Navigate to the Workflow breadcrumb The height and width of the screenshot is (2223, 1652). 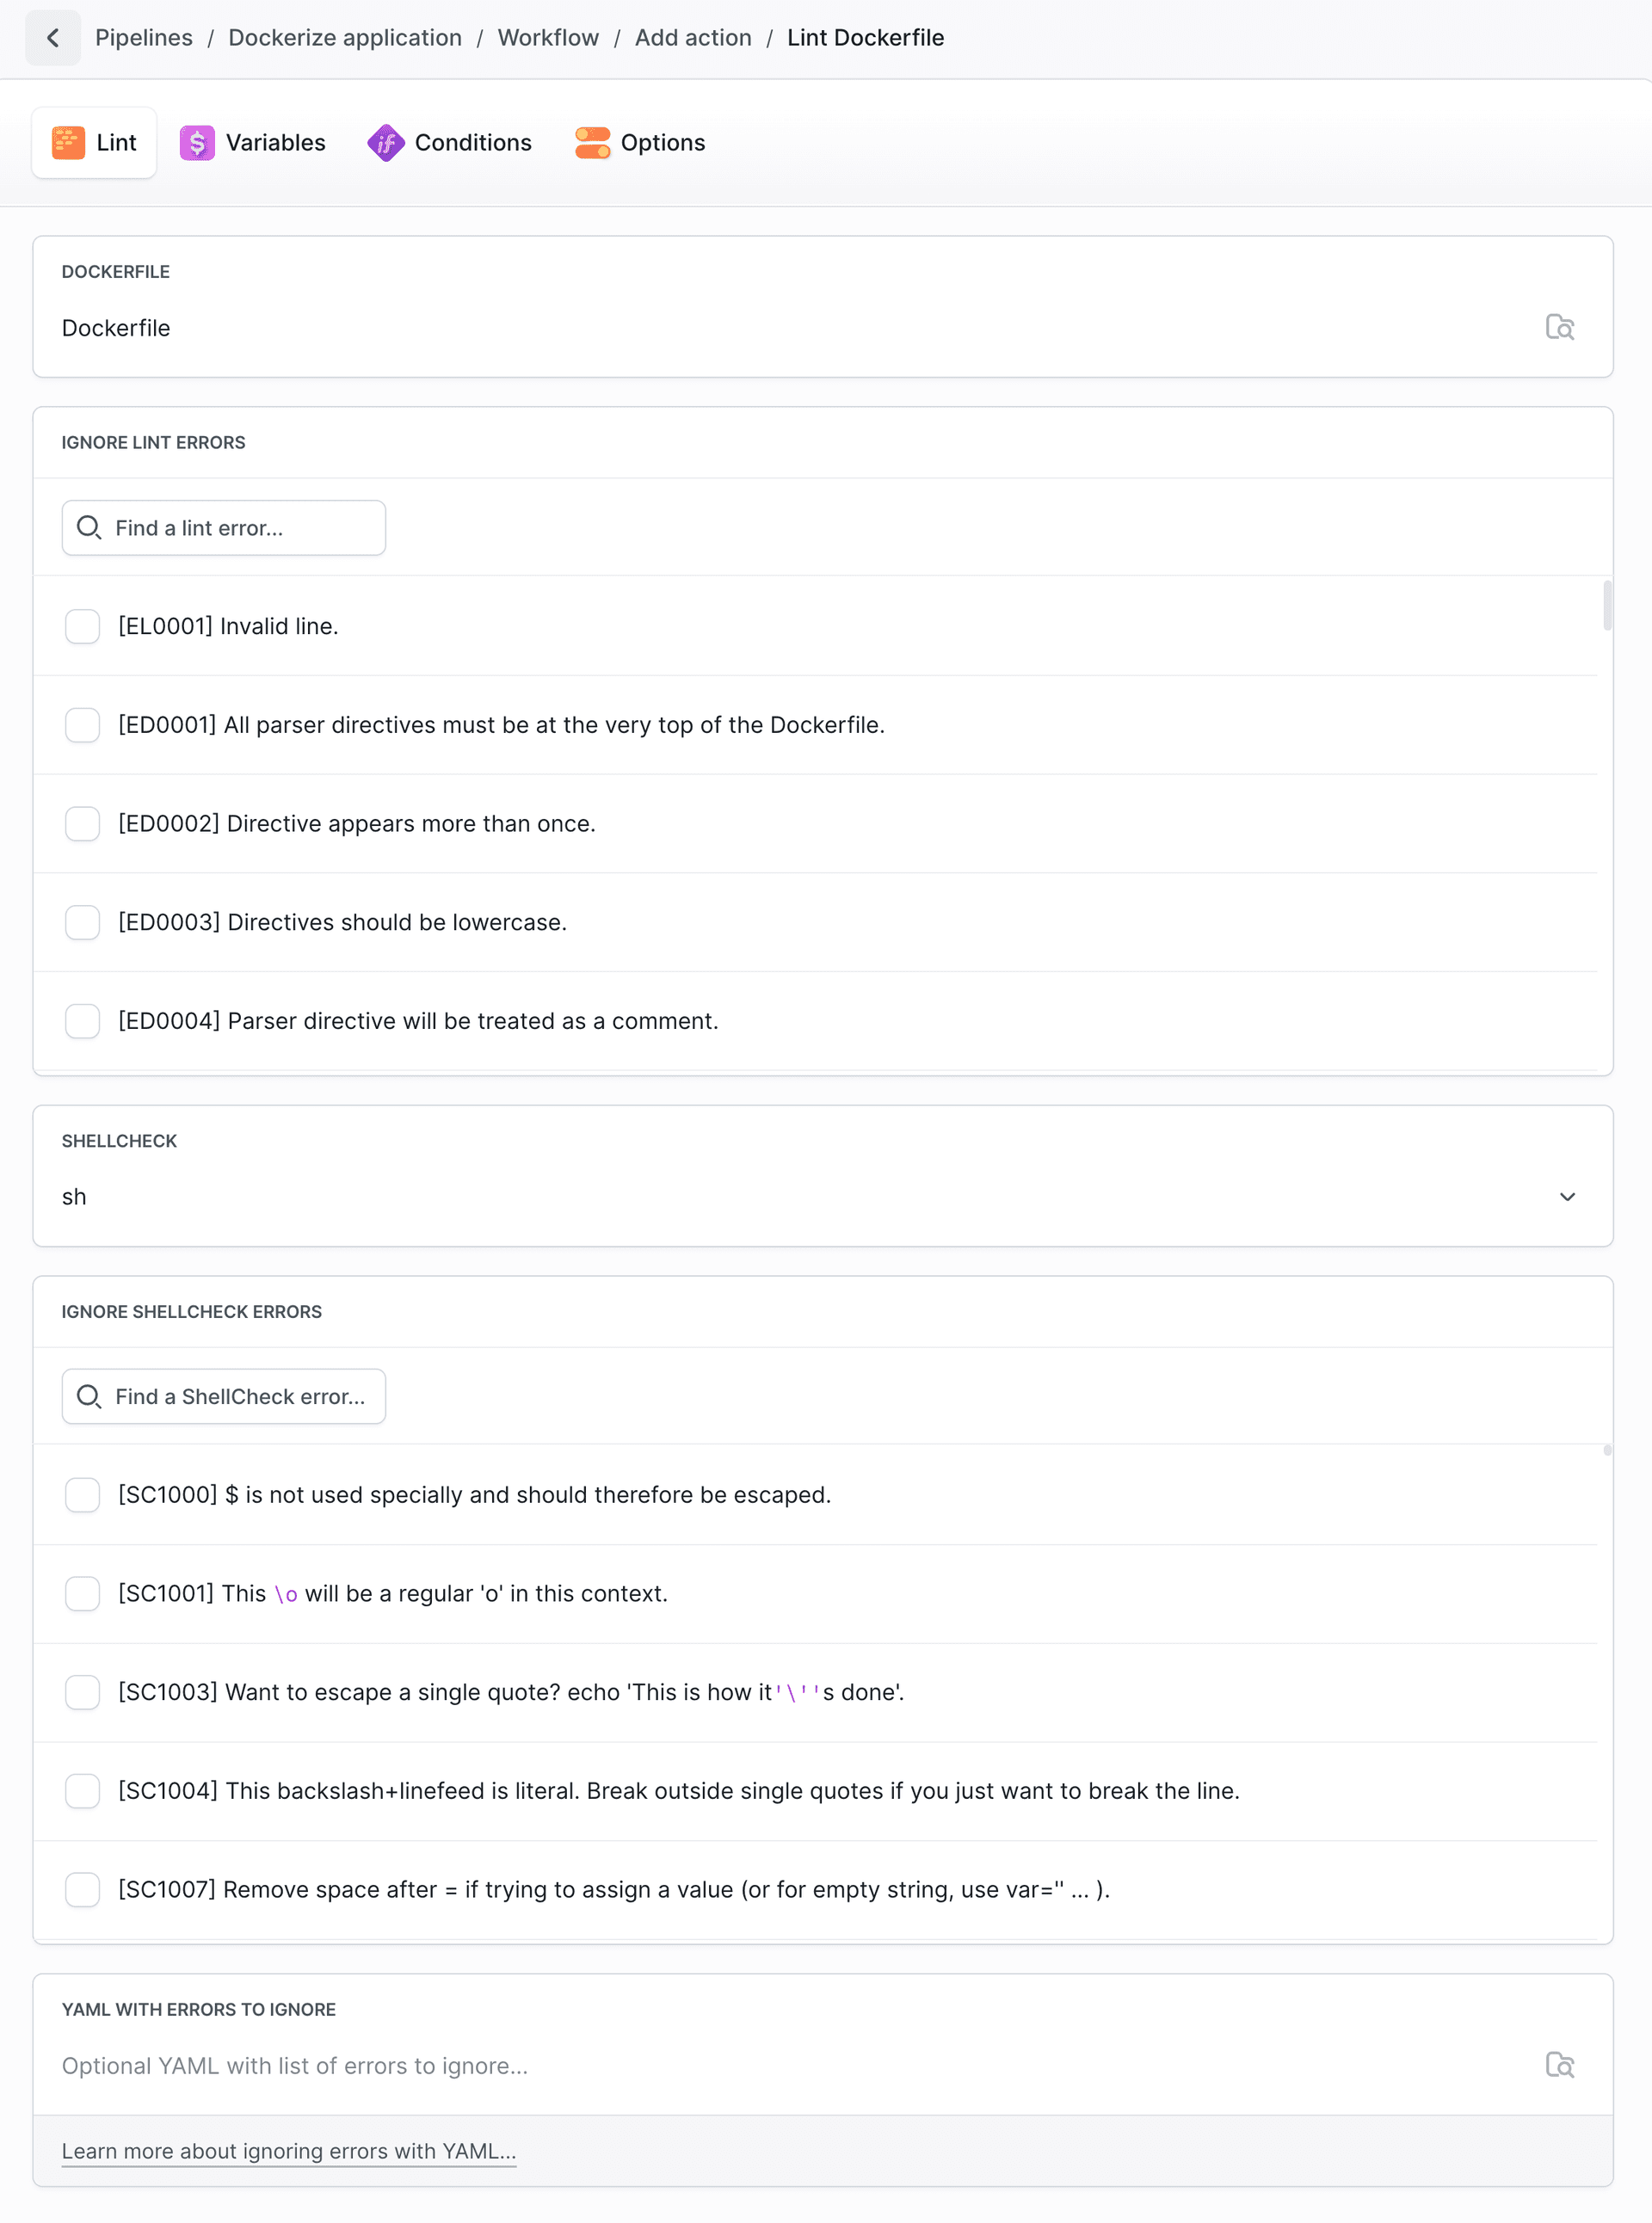547,37
